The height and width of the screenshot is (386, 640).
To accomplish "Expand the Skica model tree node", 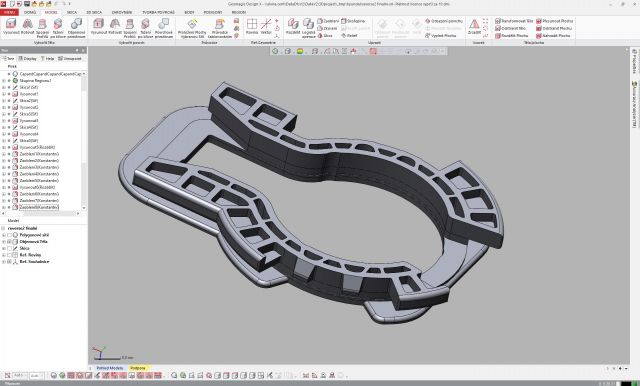I will click(4, 248).
